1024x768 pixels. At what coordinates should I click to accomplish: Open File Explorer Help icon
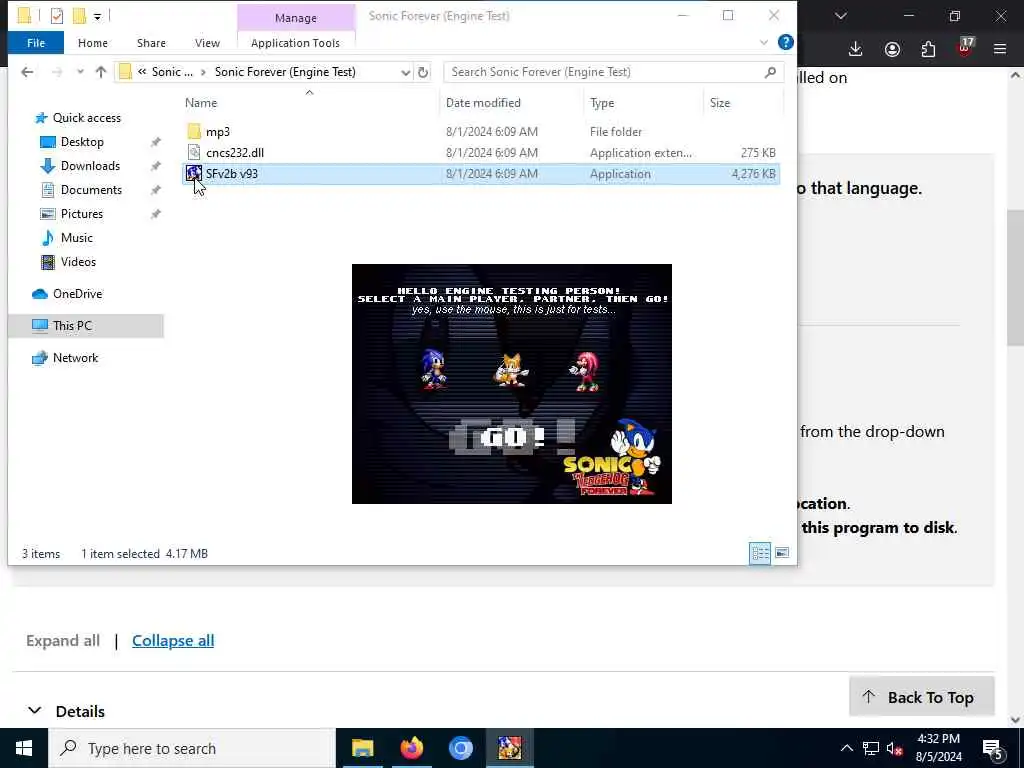pos(786,42)
